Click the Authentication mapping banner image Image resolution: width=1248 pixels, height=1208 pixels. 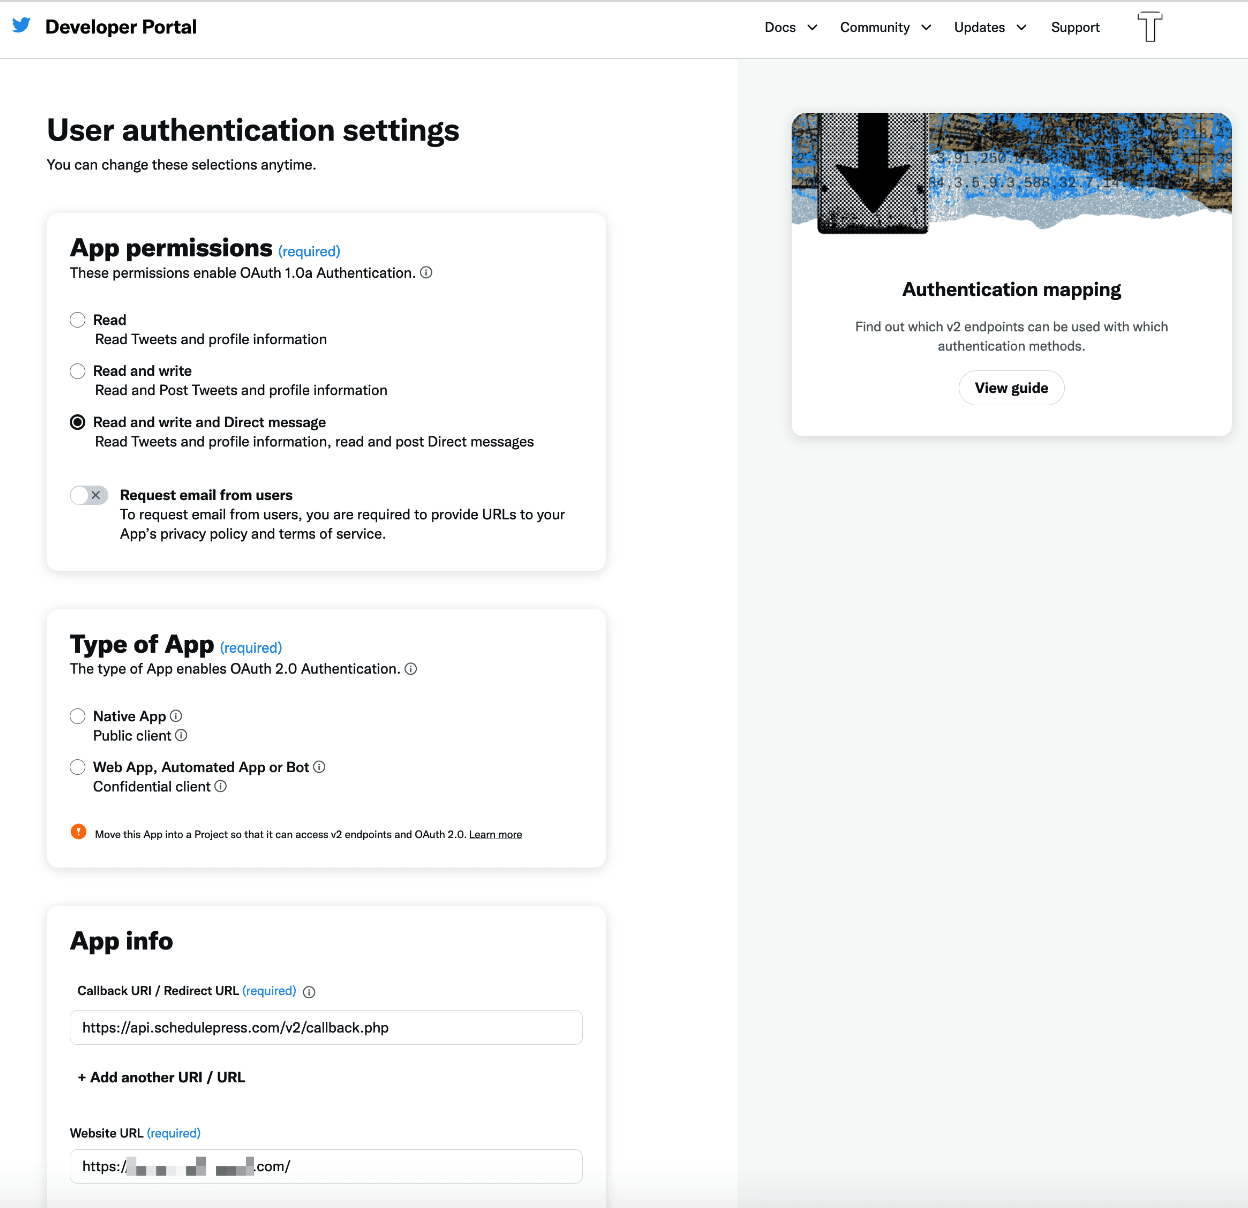click(1011, 173)
